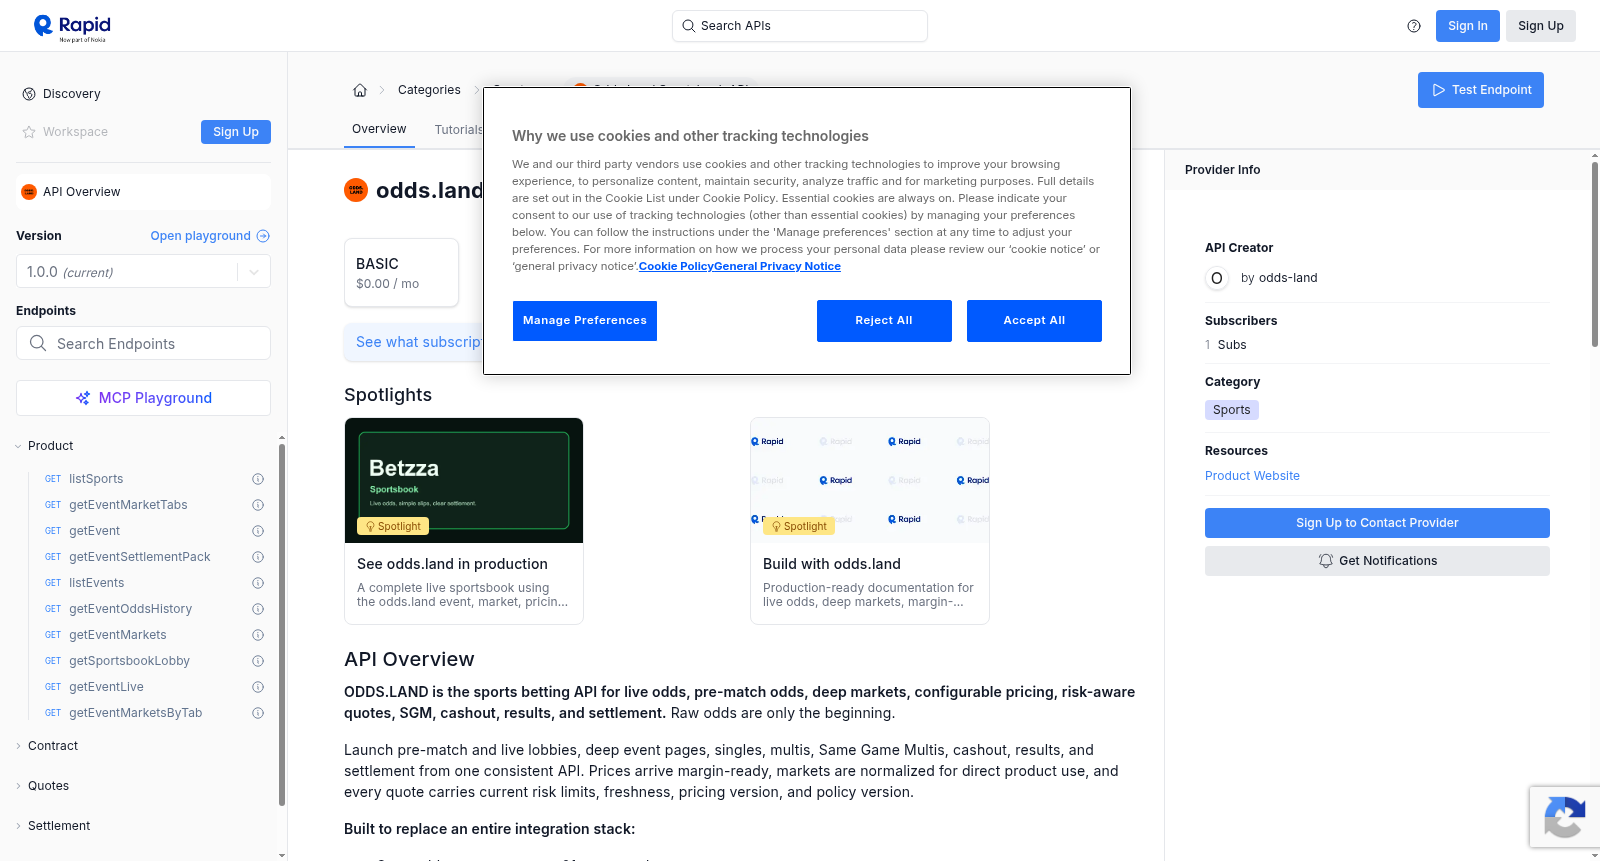Click Get Notifications button

pyautogui.click(x=1377, y=561)
